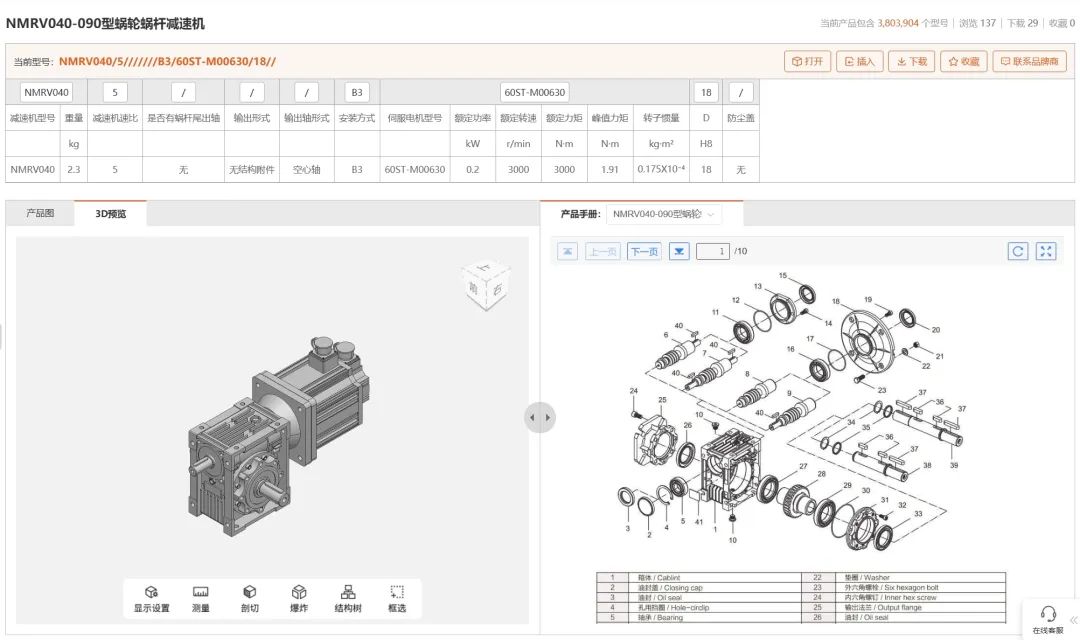Jump to first page of manual
This screenshot has height=640, width=1080.
(x=568, y=251)
